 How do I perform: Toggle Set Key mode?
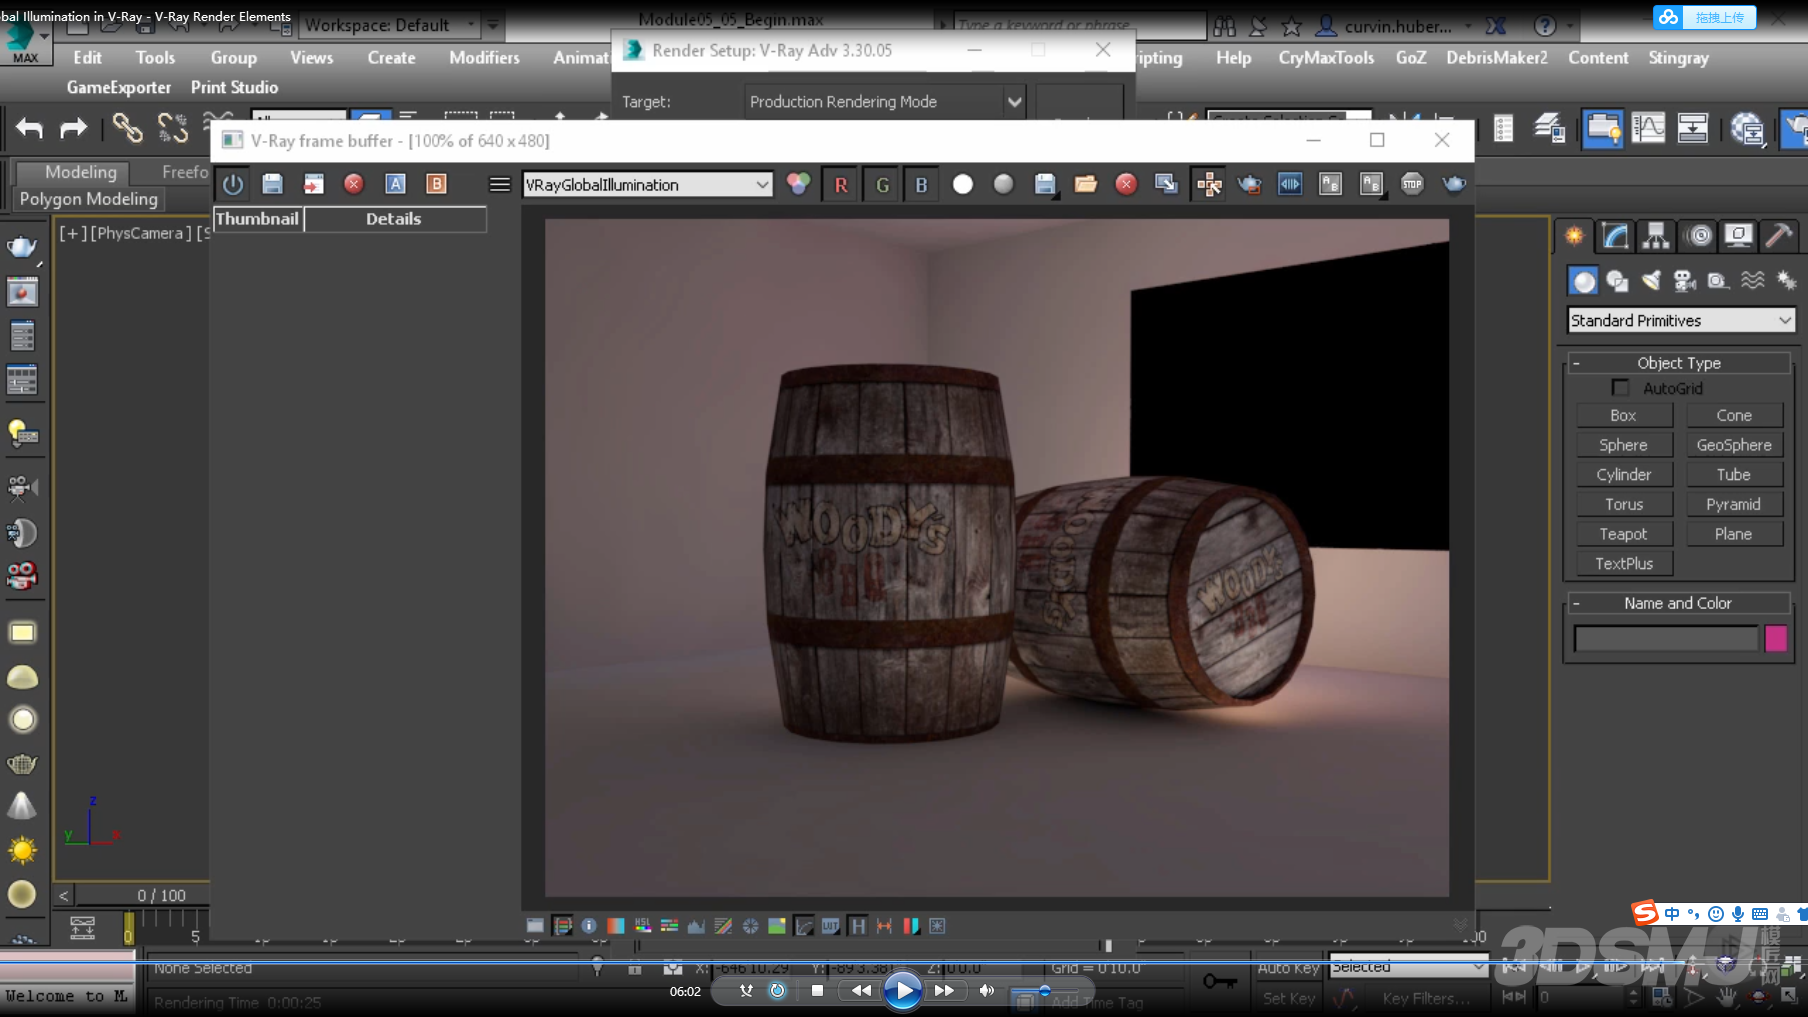[x=1288, y=998]
